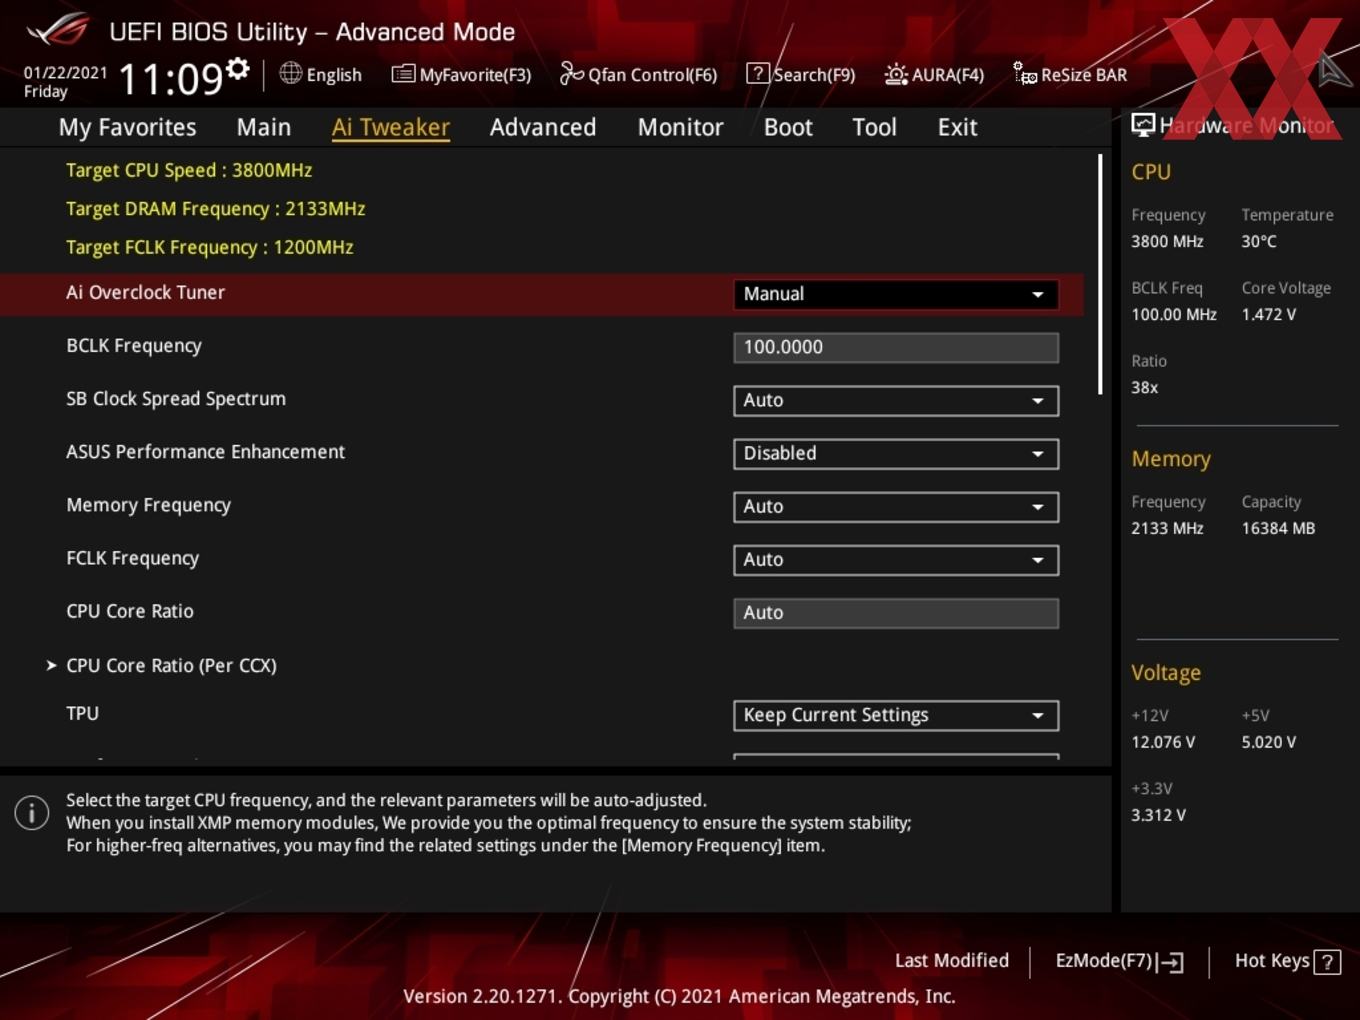Change language from English
This screenshot has height=1020, width=1360.
320,75
